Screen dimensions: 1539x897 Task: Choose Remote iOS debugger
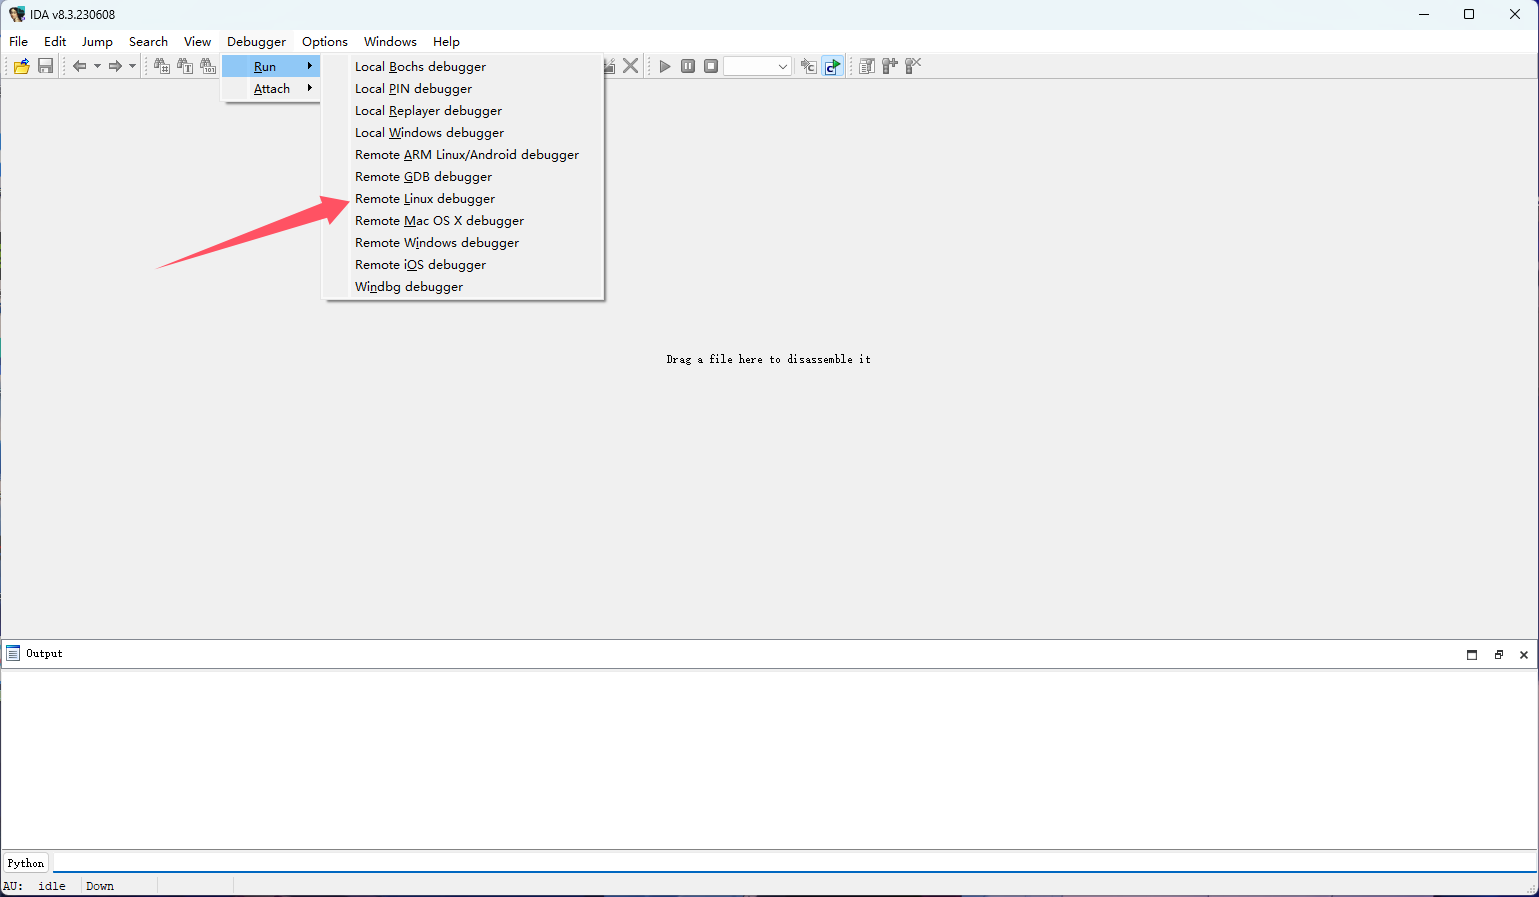[464, 264]
